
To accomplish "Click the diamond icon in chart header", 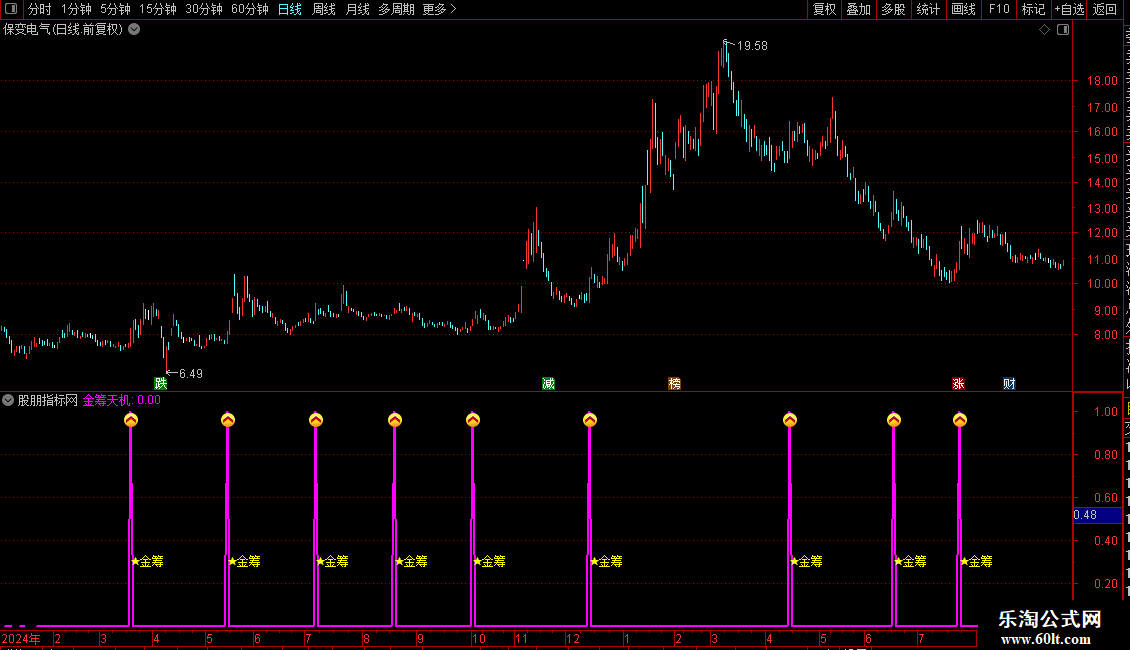I will click(1044, 30).
